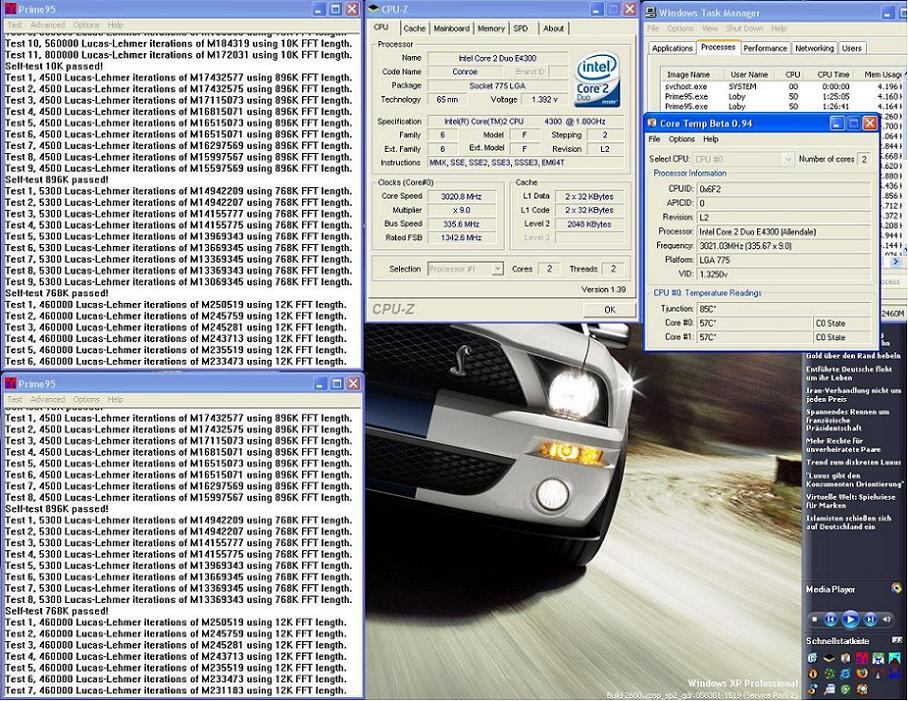The image size is (908, 701).
Task: Open the About tab in CPU-Z
Action: click(554, 28)
